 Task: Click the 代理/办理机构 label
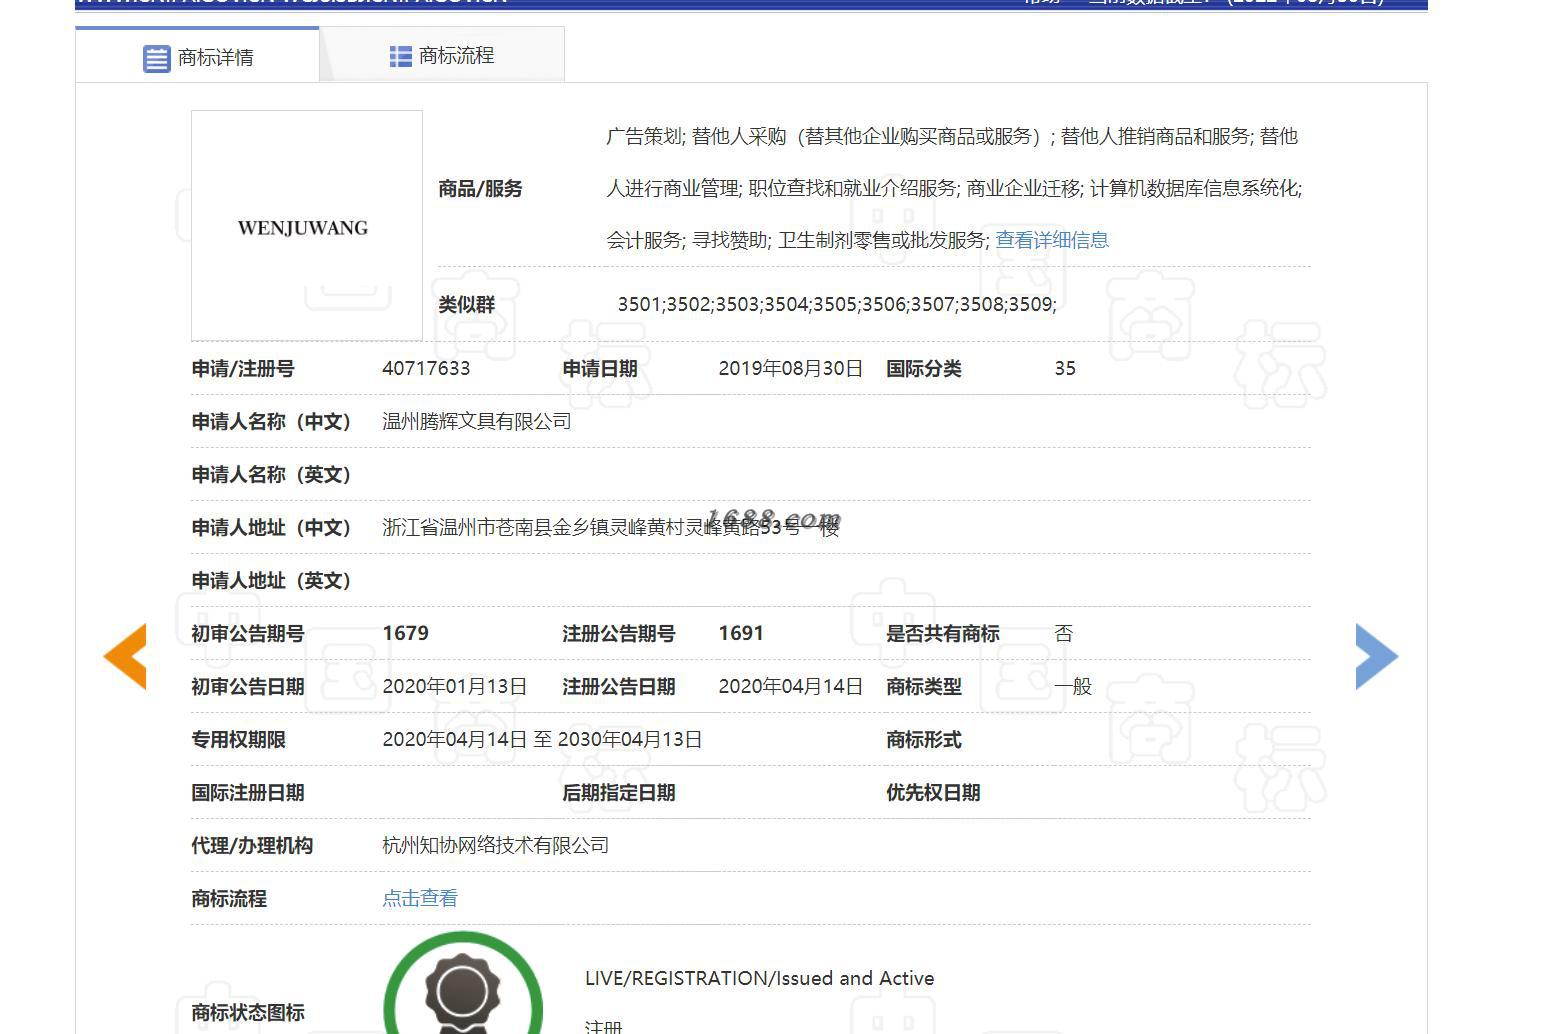[252, 845]
